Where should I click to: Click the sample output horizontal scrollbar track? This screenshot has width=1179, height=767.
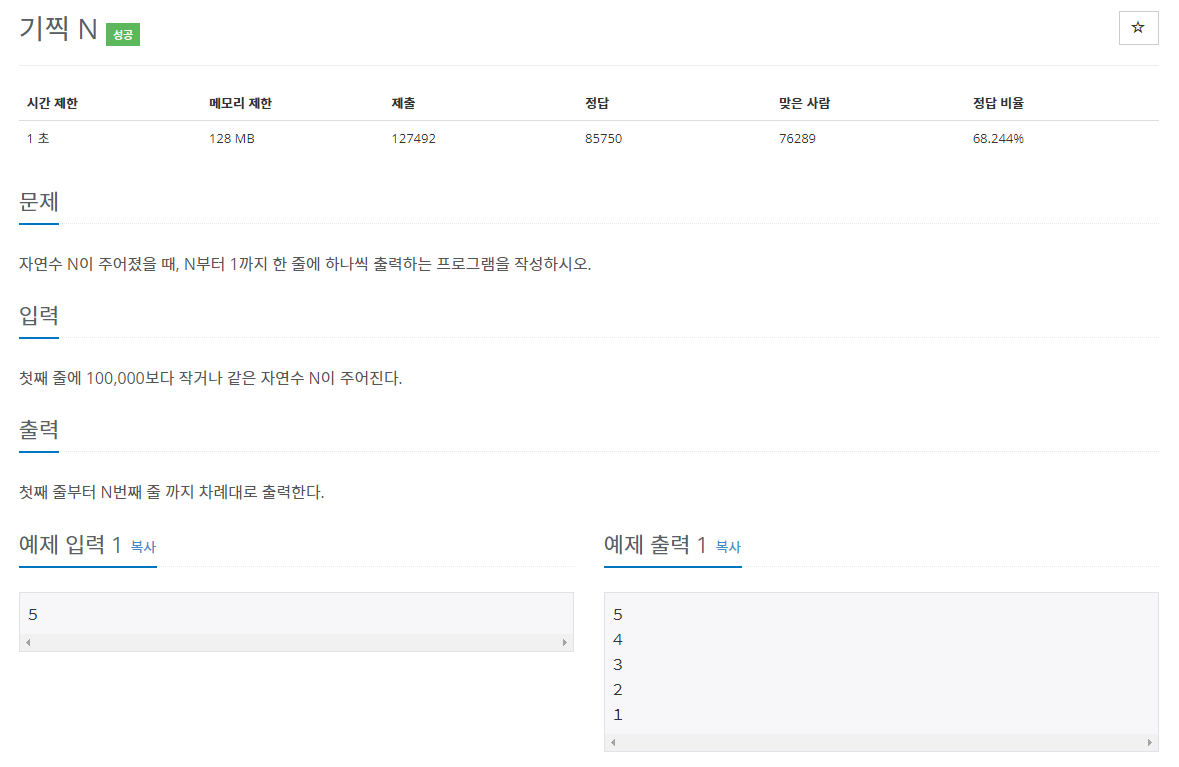[880, 743]
